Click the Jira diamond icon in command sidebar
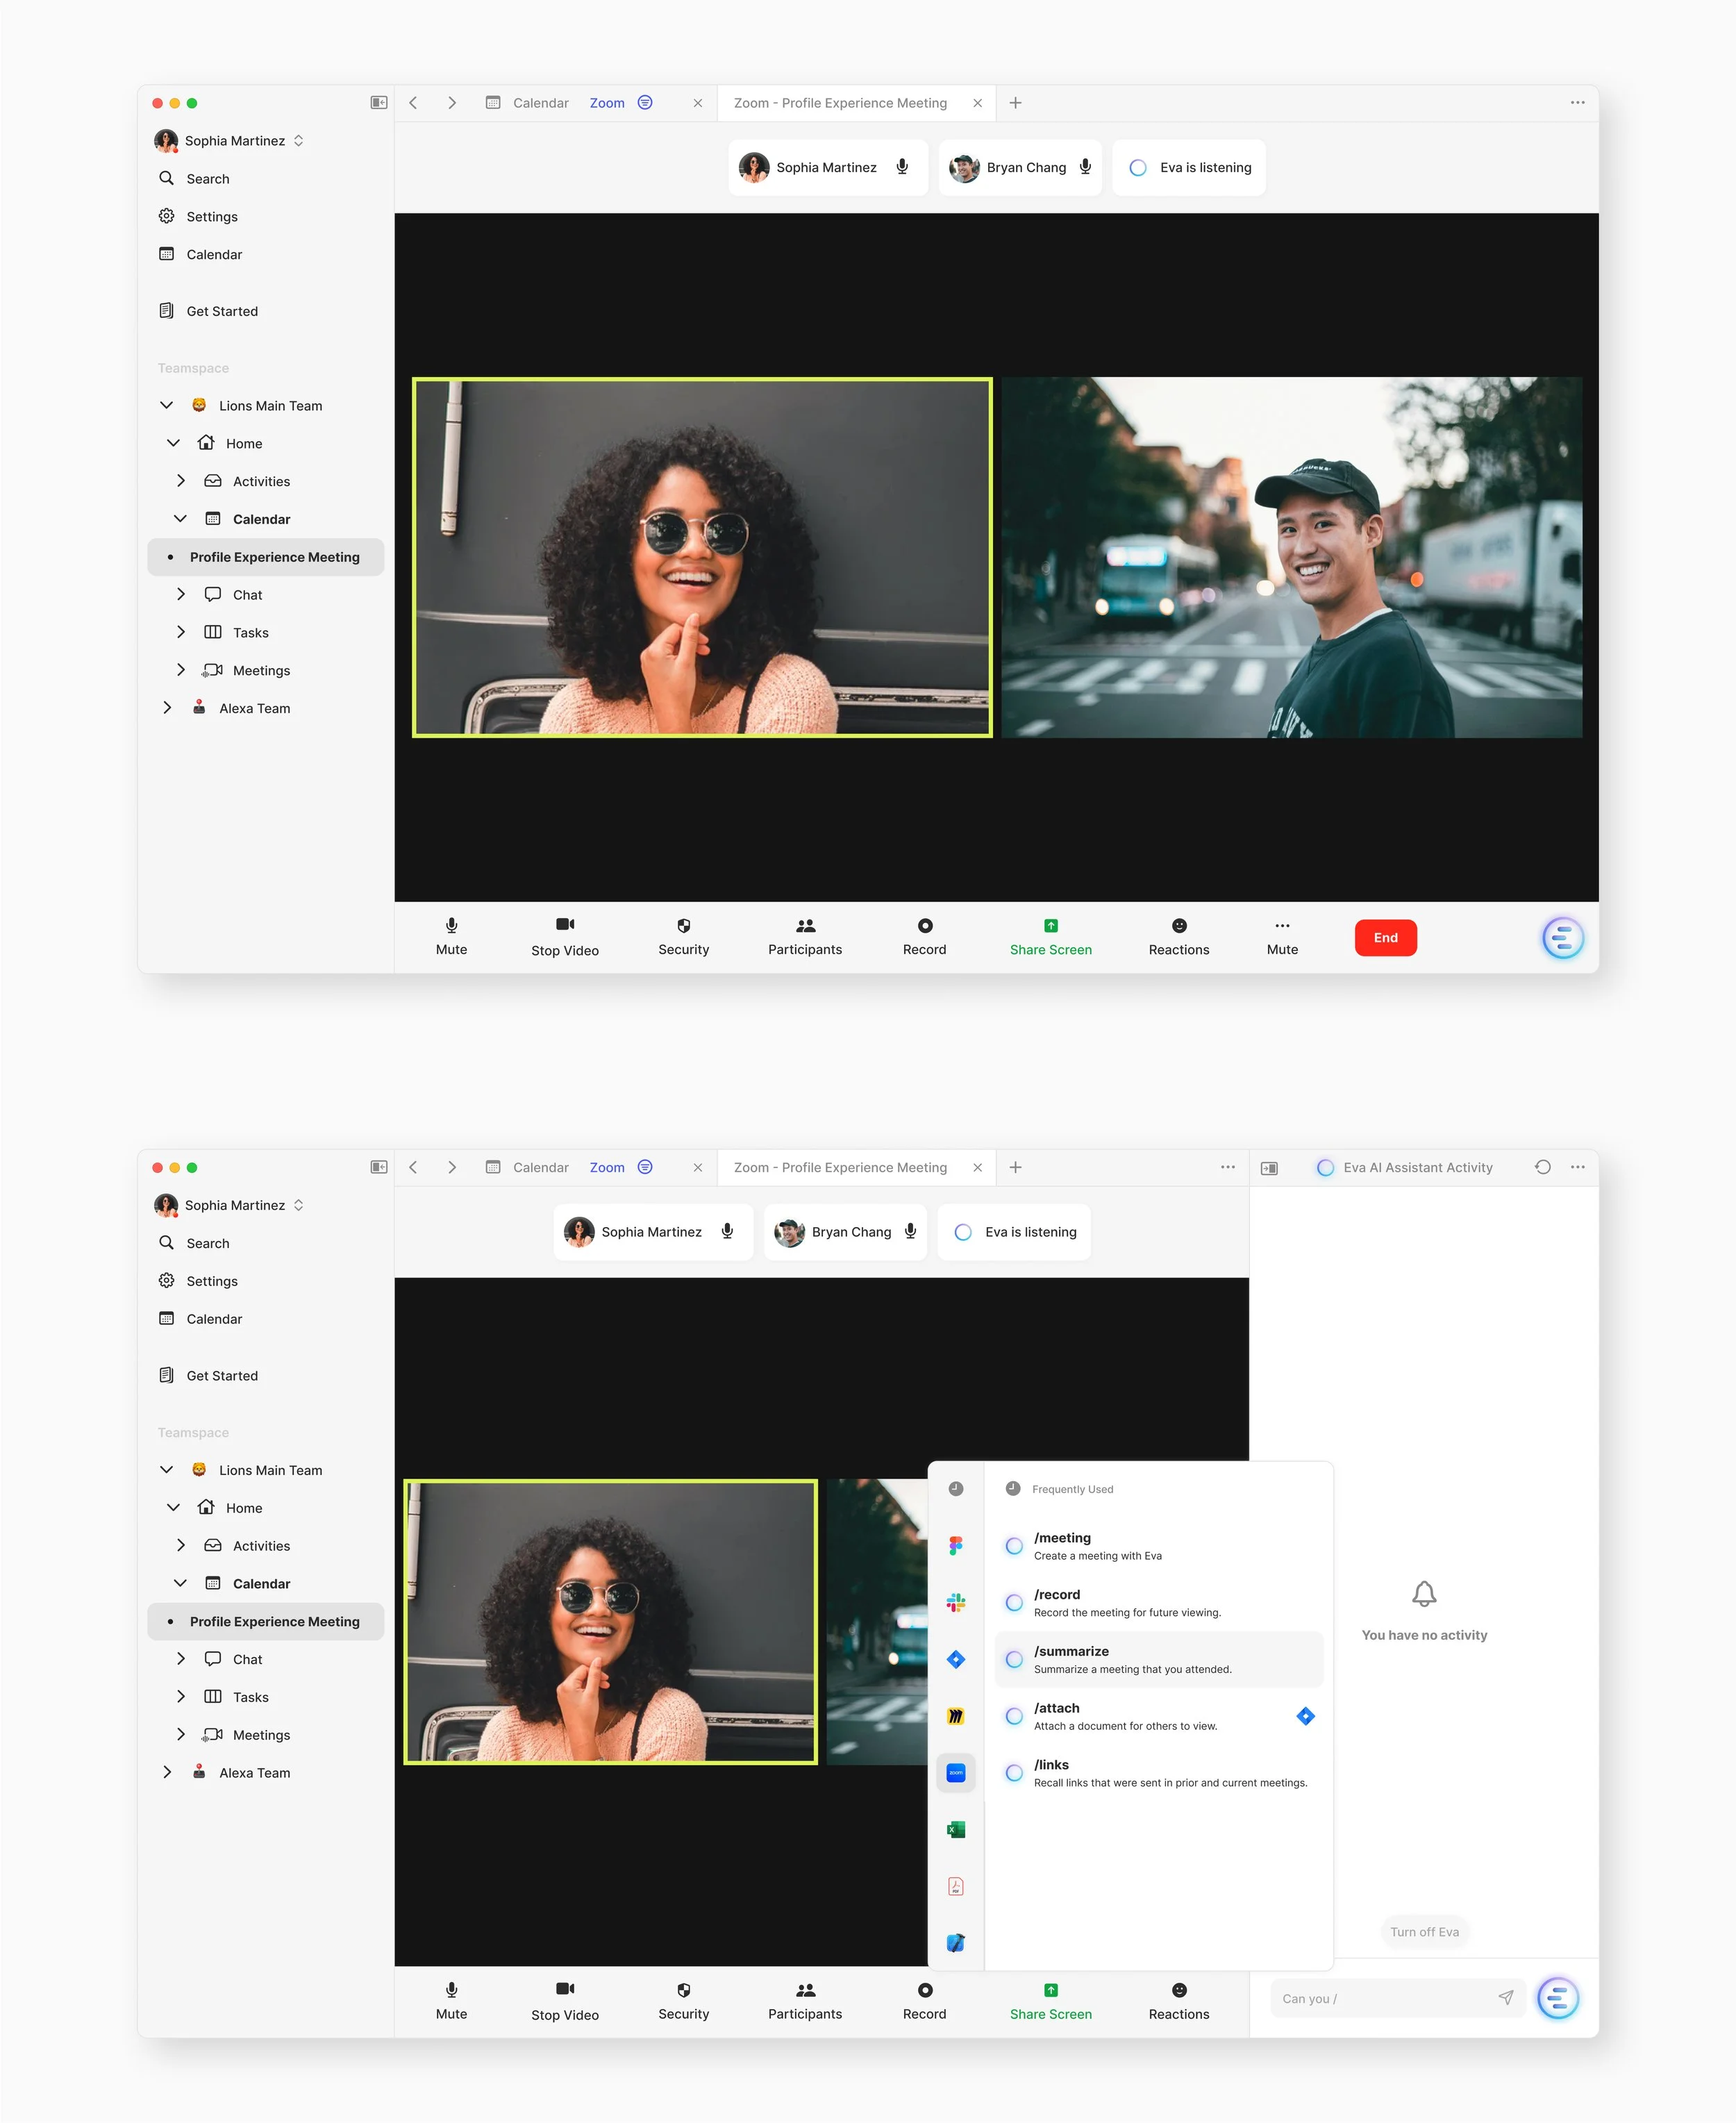 955,1659
